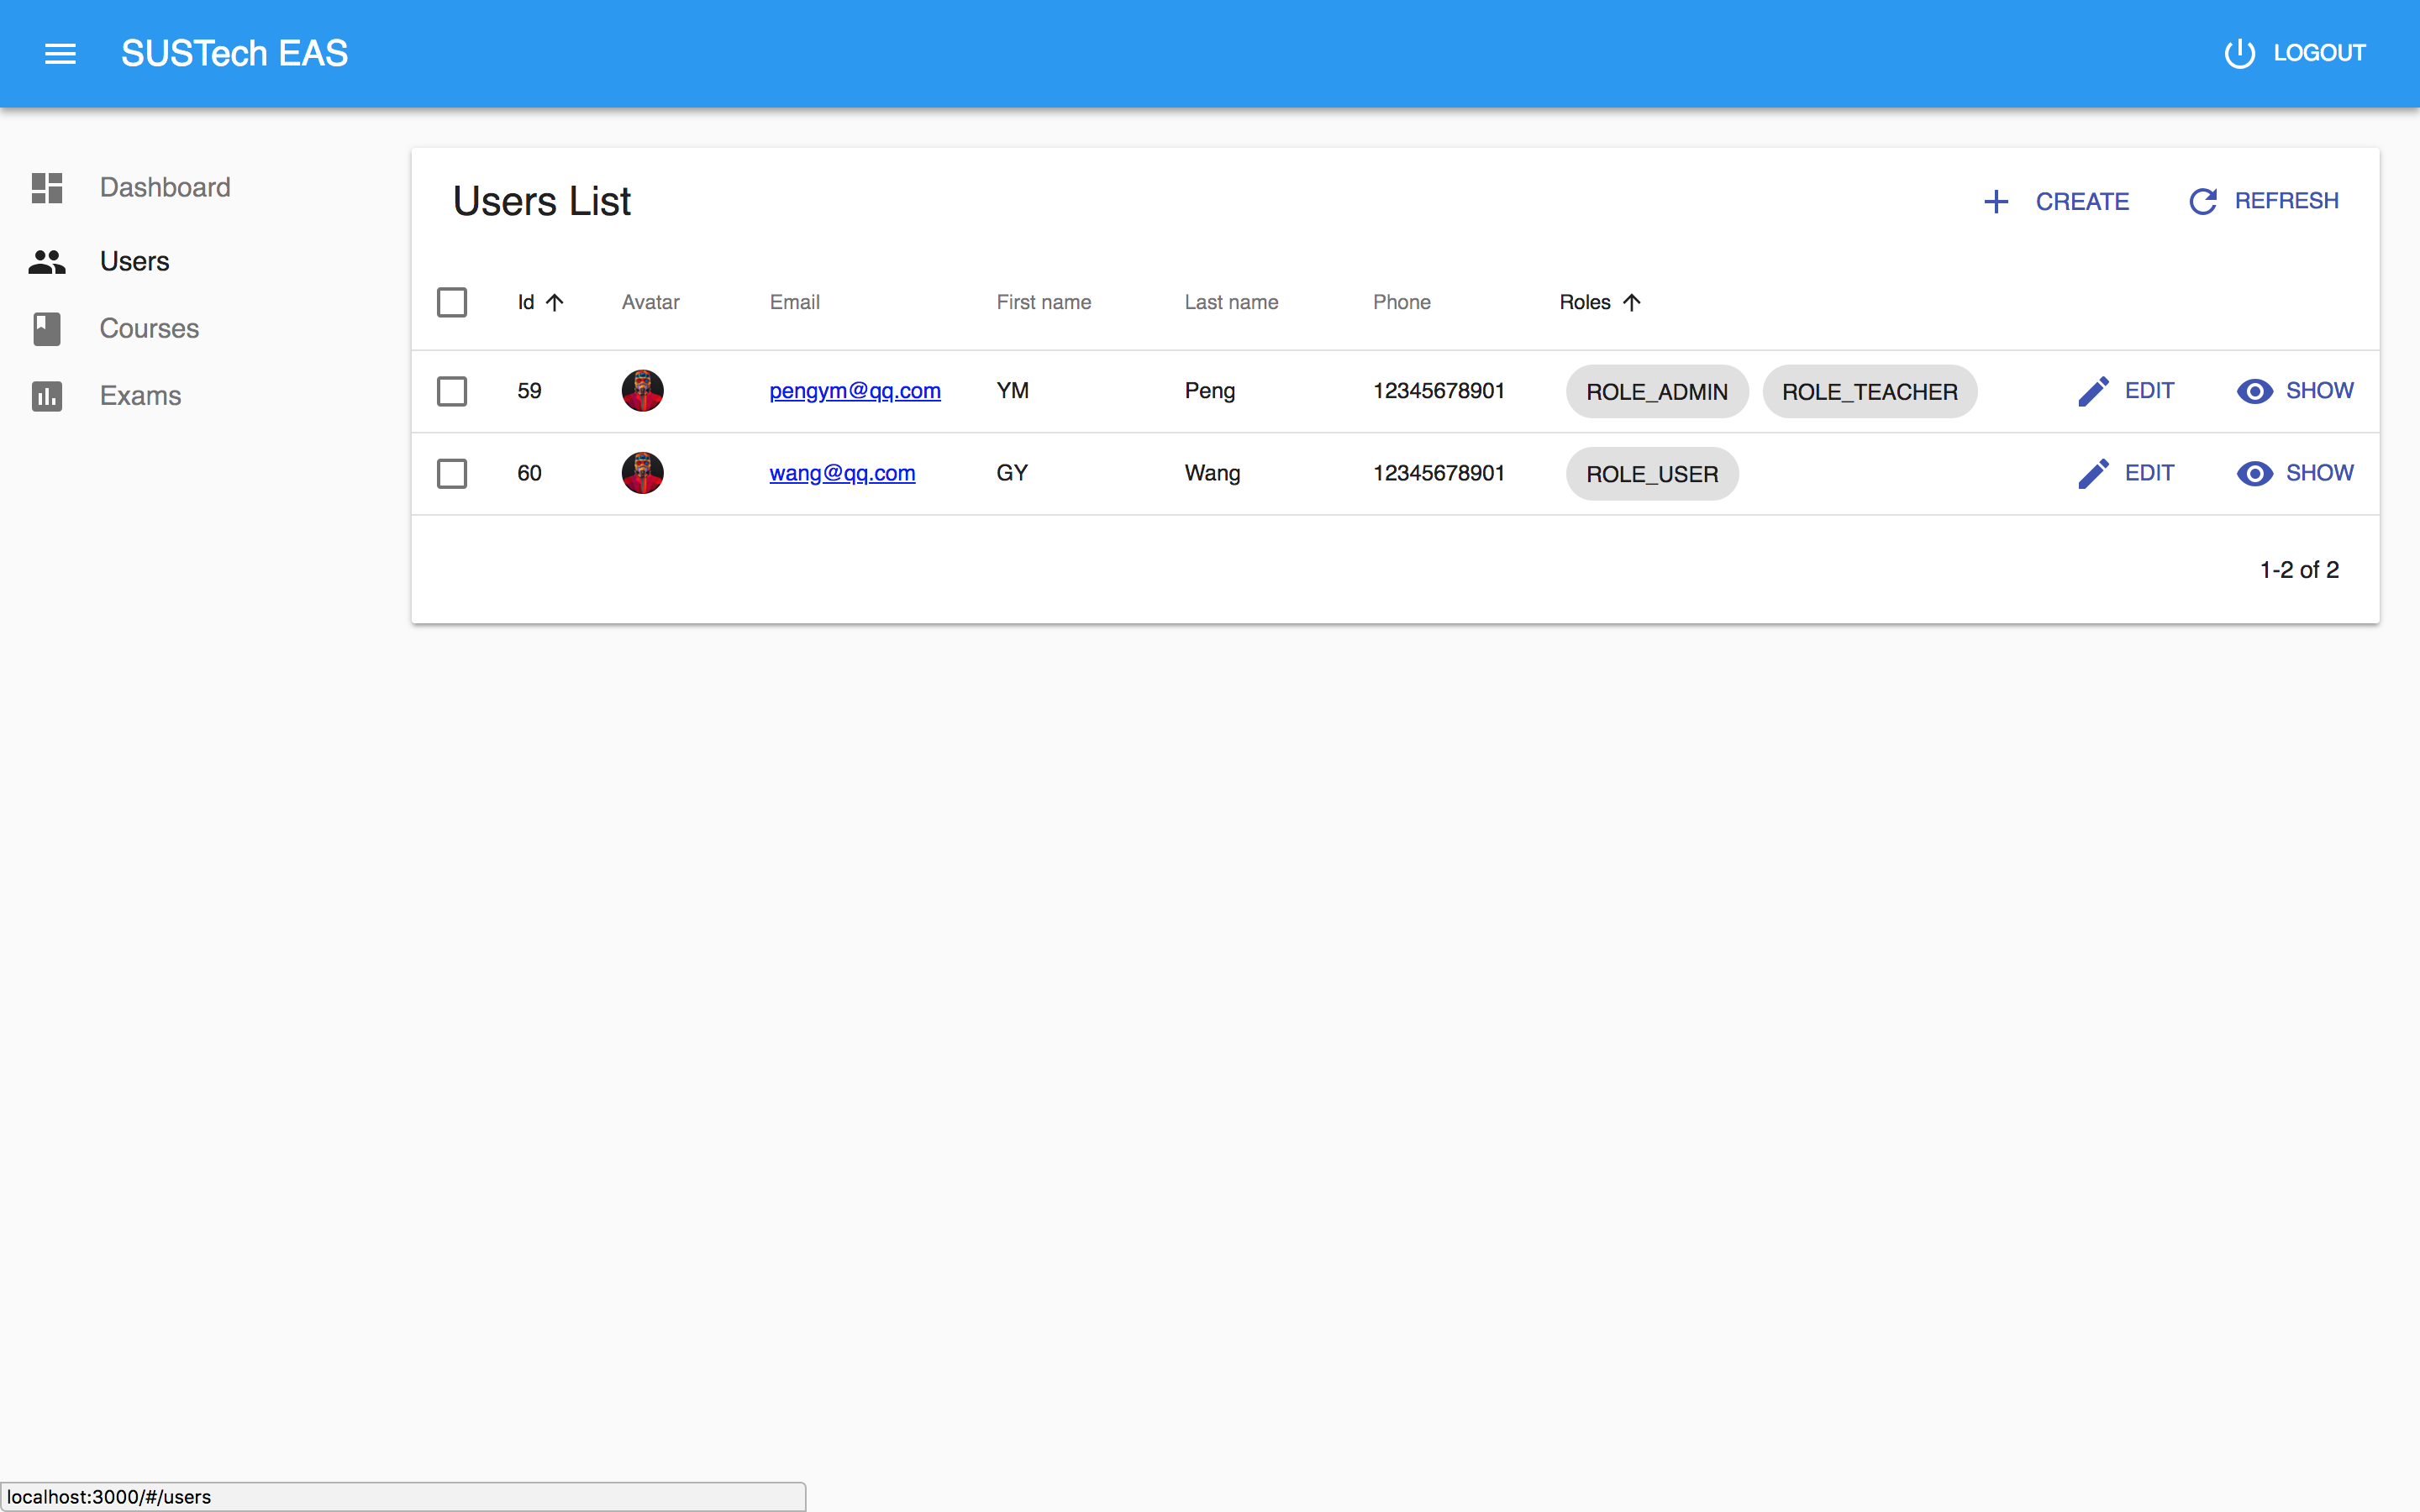The width and height of the screenshot is (2420, 1512).
Task: Select the top-level select-all checkbox
Action: pos(451,302)
